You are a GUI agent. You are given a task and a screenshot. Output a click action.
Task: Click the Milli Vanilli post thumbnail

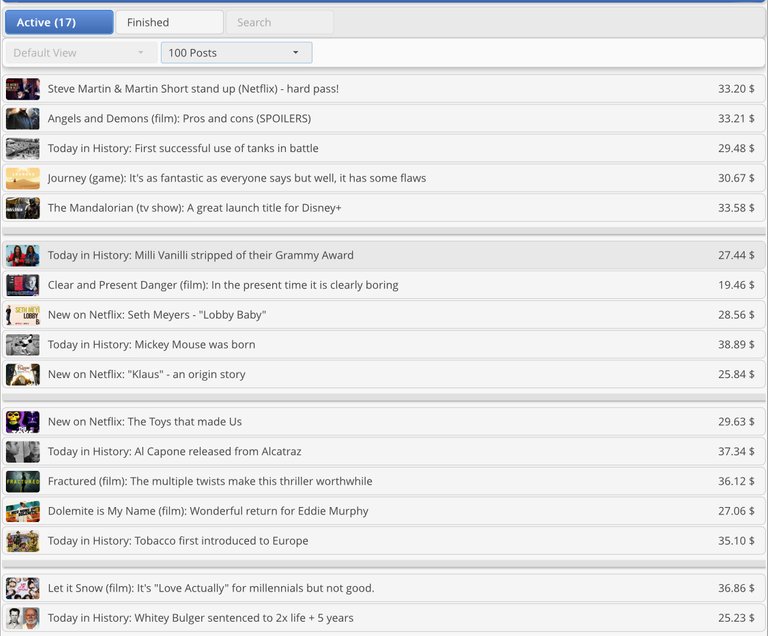point(23,255)
